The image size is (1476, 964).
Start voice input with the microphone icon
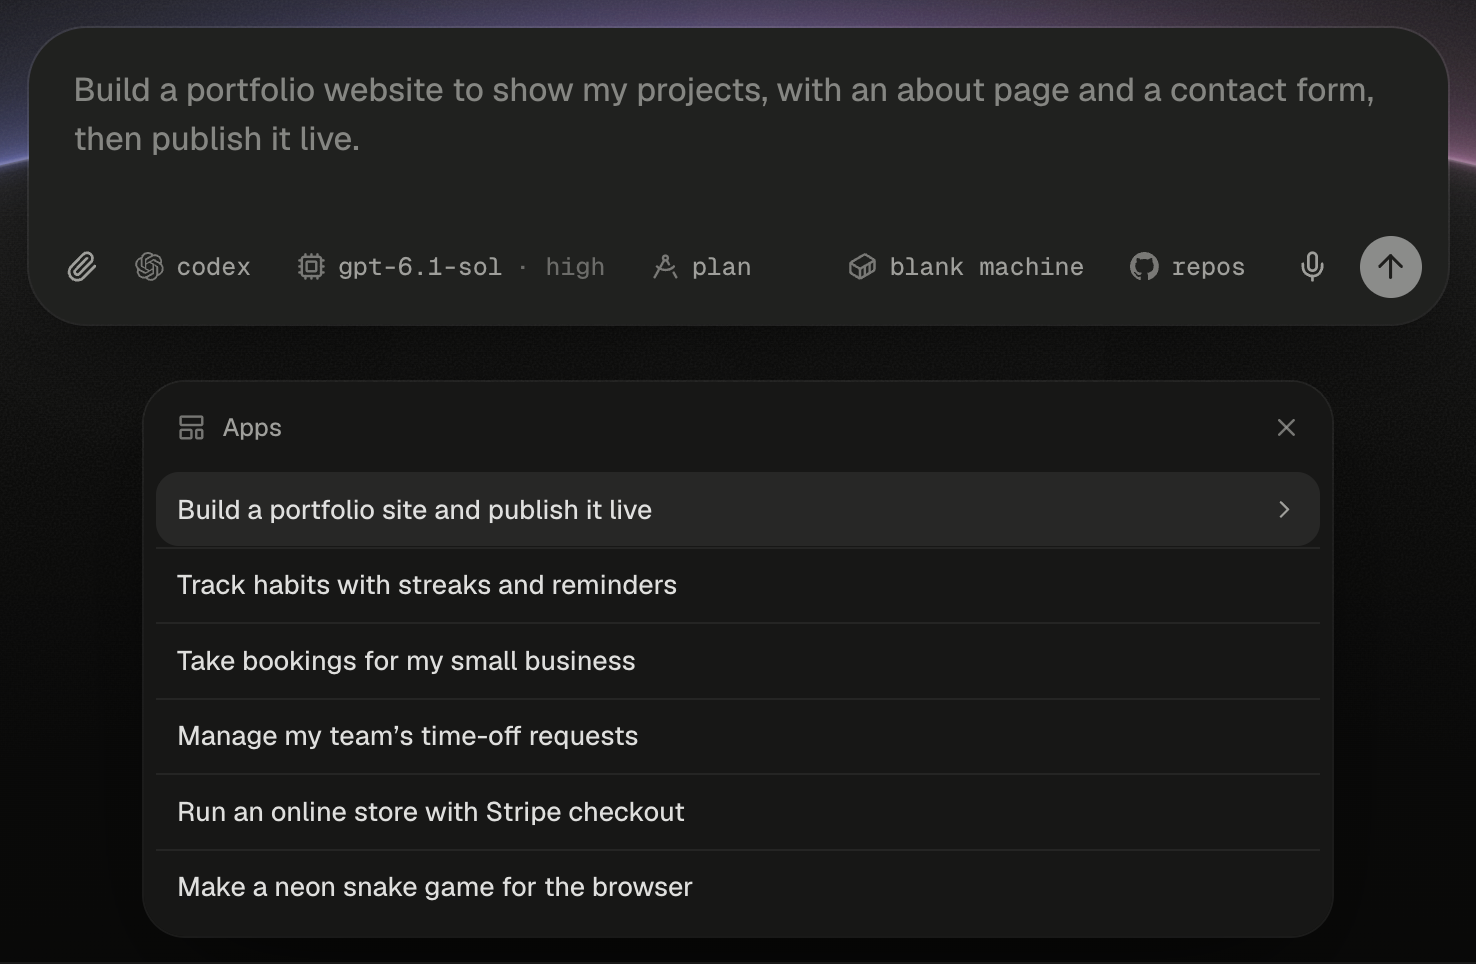(x=1312, y=267)
